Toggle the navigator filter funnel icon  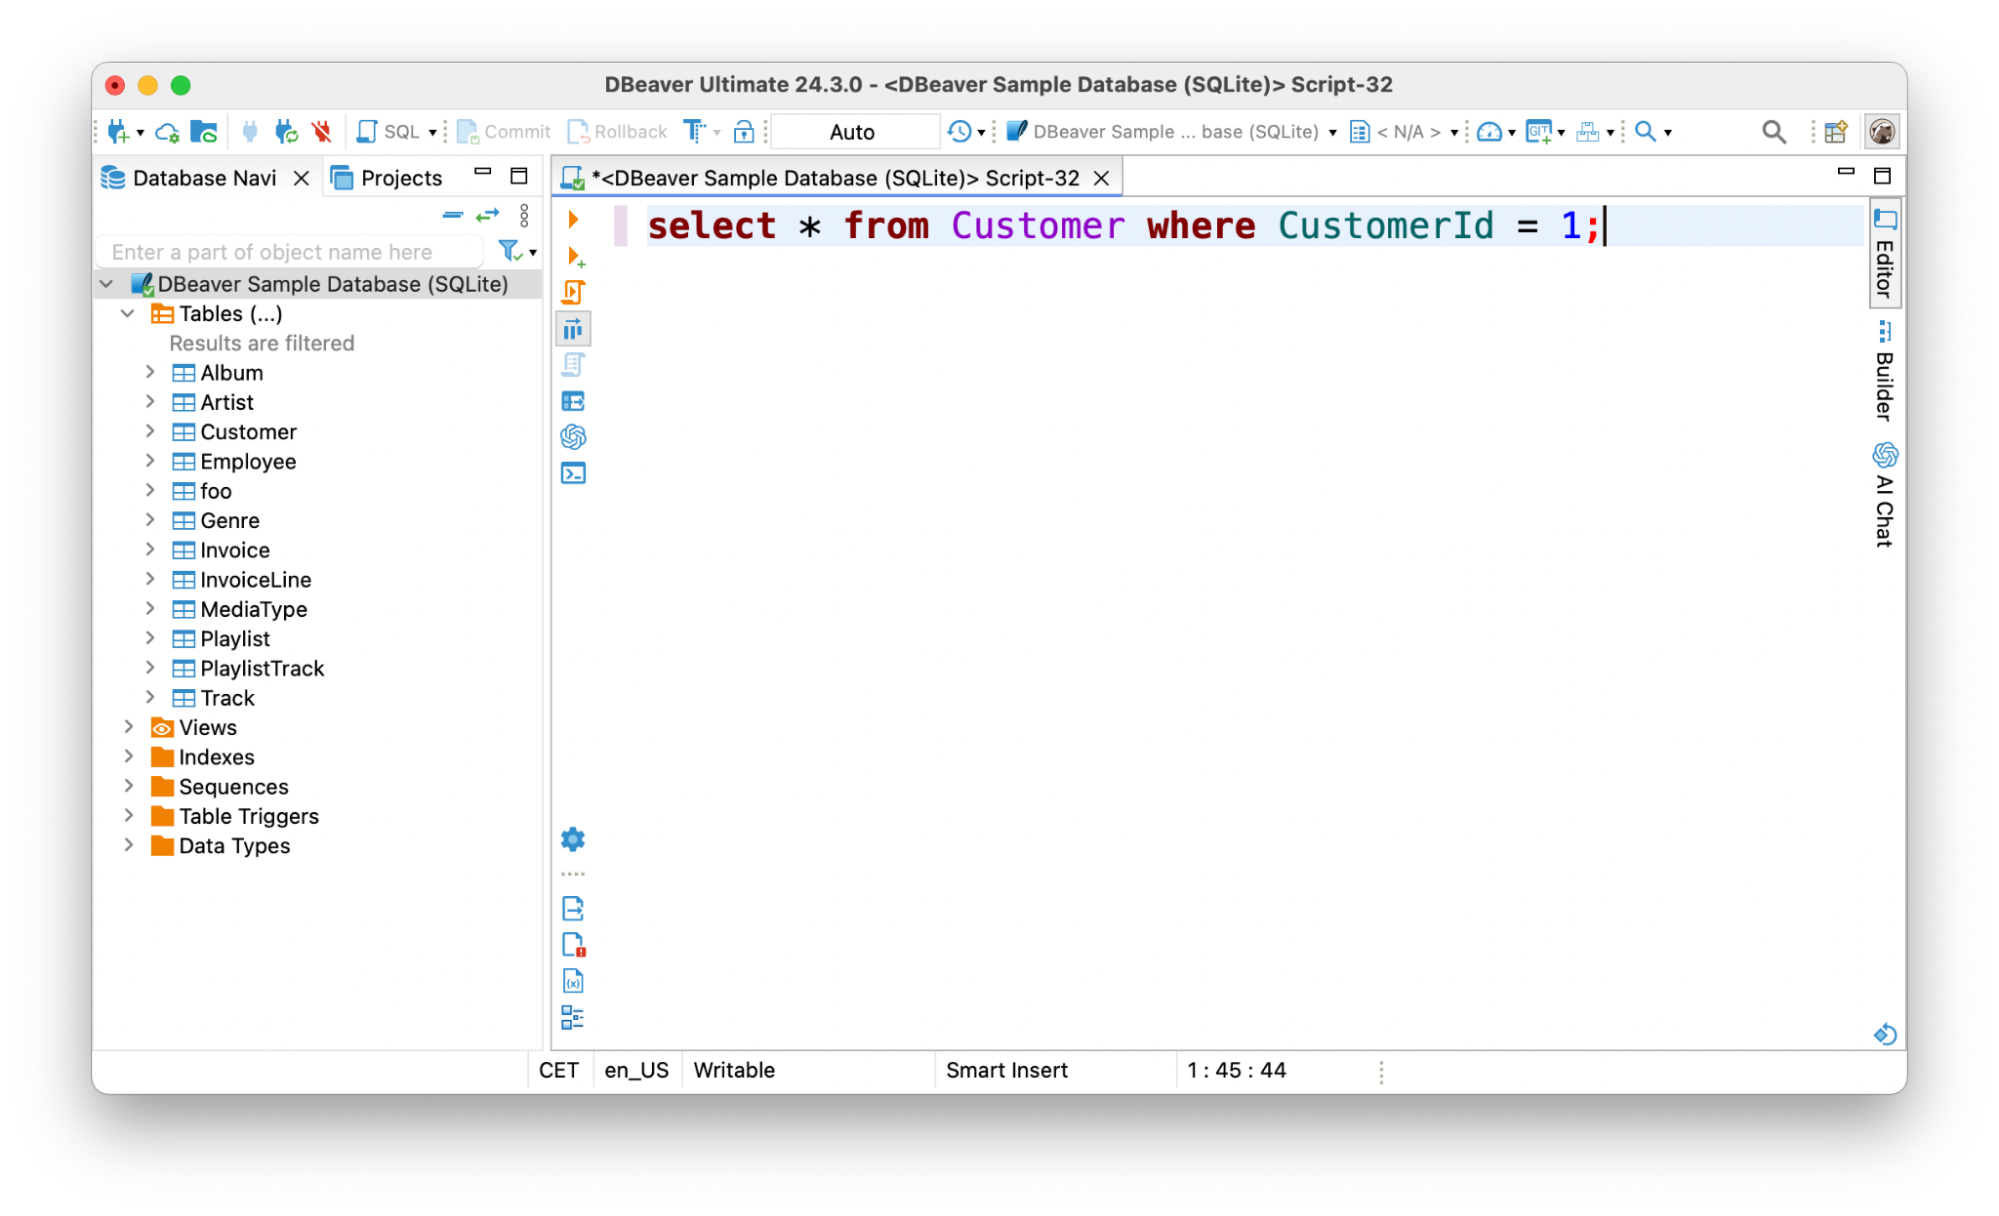510,251
